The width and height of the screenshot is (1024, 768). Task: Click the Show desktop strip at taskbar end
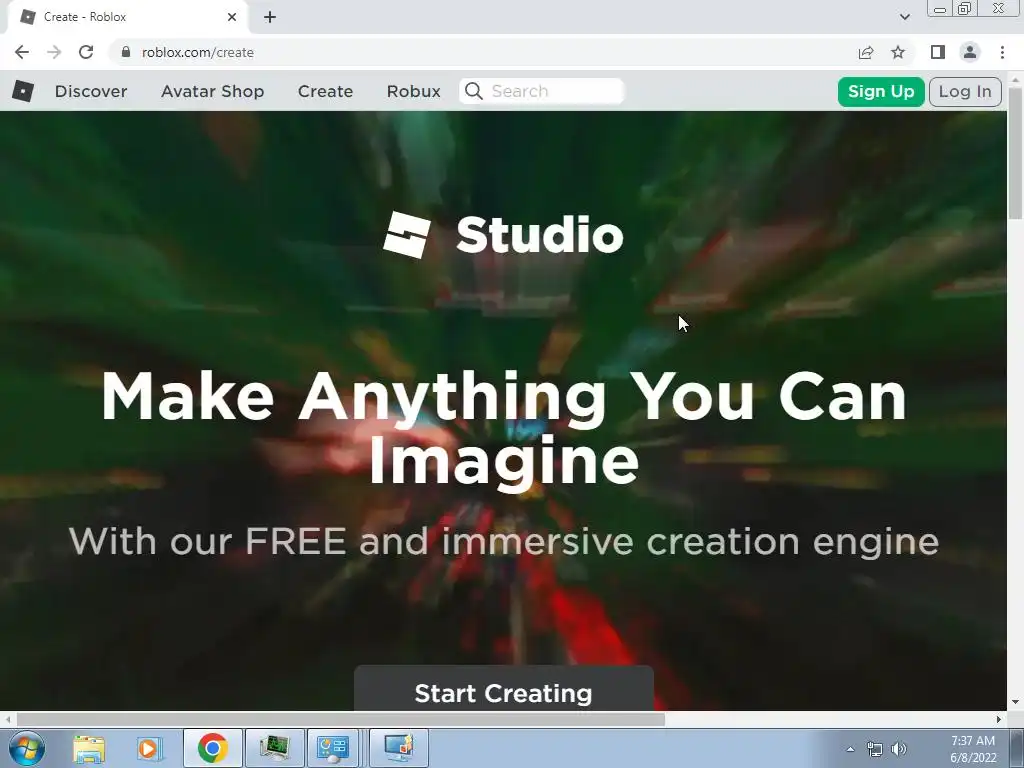pos(1017,748)
